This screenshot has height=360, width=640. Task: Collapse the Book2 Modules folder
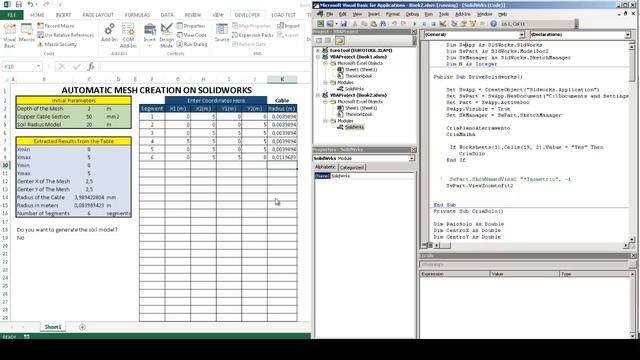(325, 121)
